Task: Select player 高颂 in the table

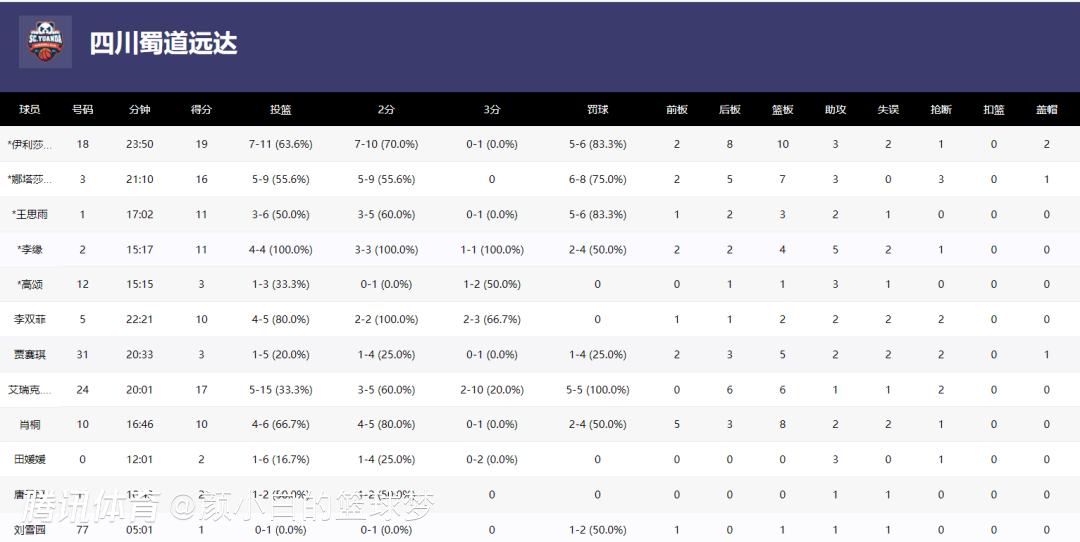Action: click(x=31, y=284)
